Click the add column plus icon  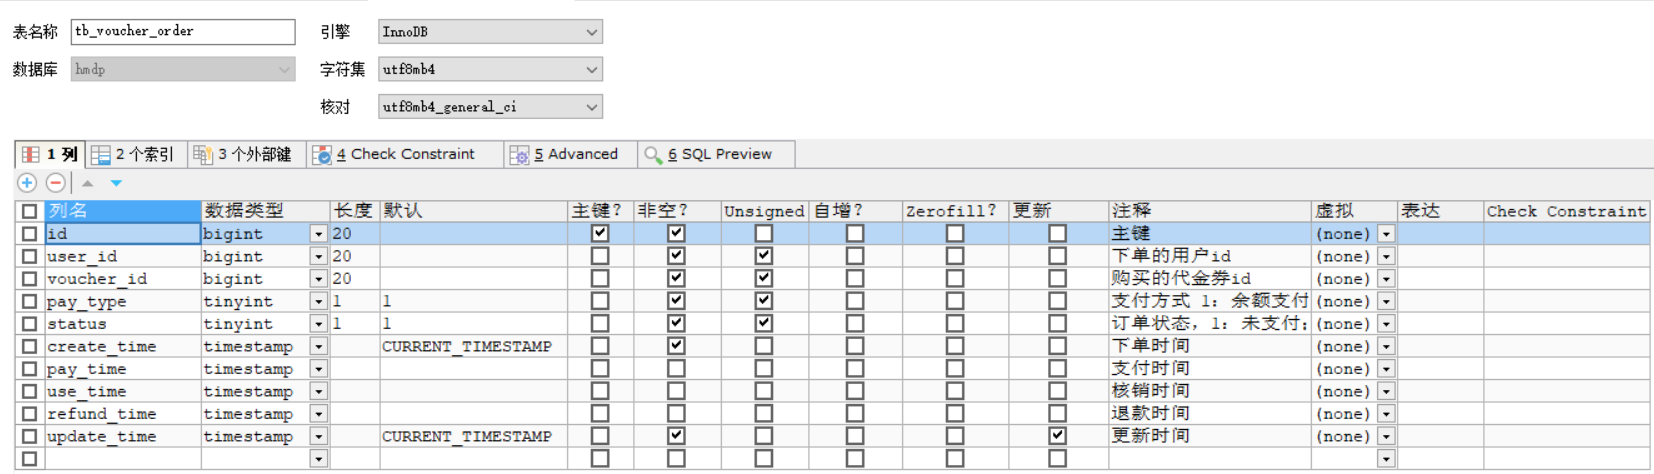point(27,183)
